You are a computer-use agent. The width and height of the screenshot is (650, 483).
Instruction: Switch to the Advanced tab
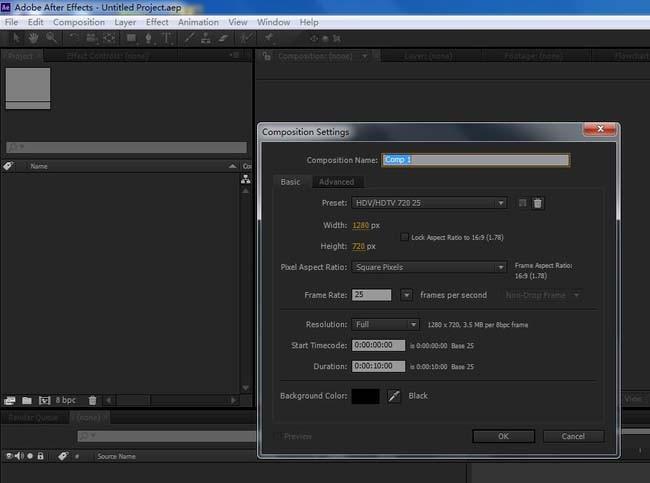336,182
